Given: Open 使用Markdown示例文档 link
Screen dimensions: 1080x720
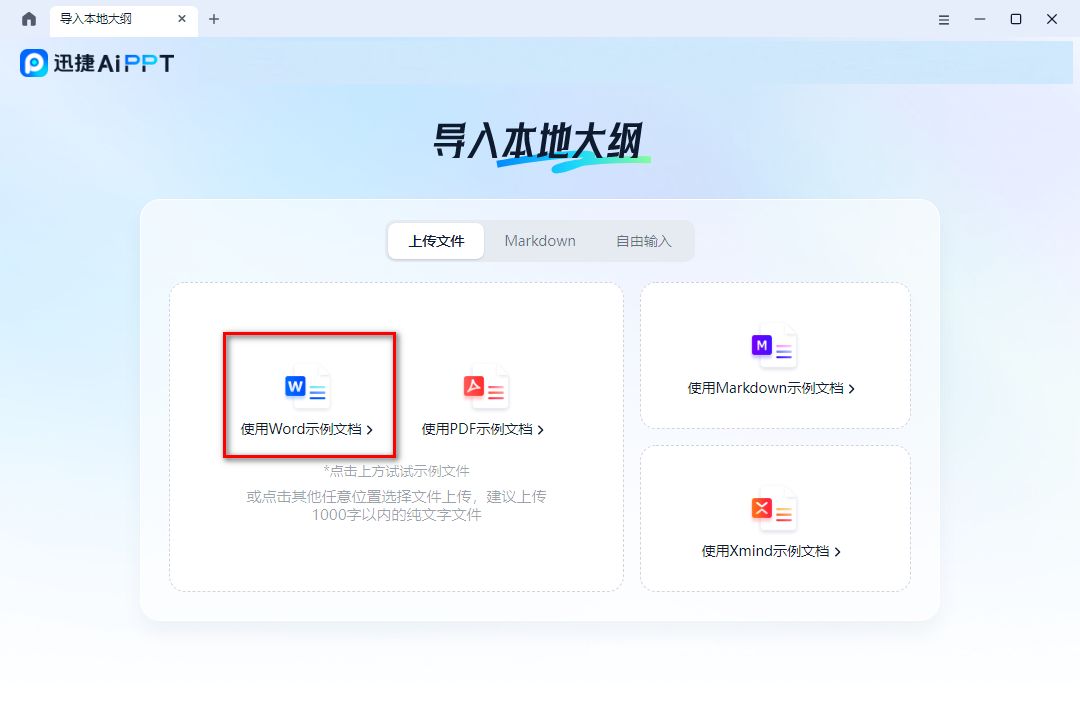Looking at the screenshot, I should pyautogui.click(x=771, y=388).
